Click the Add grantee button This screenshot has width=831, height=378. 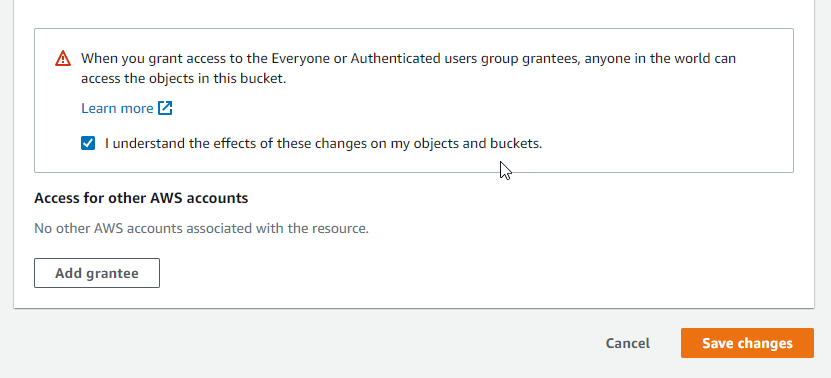[97, 273]
